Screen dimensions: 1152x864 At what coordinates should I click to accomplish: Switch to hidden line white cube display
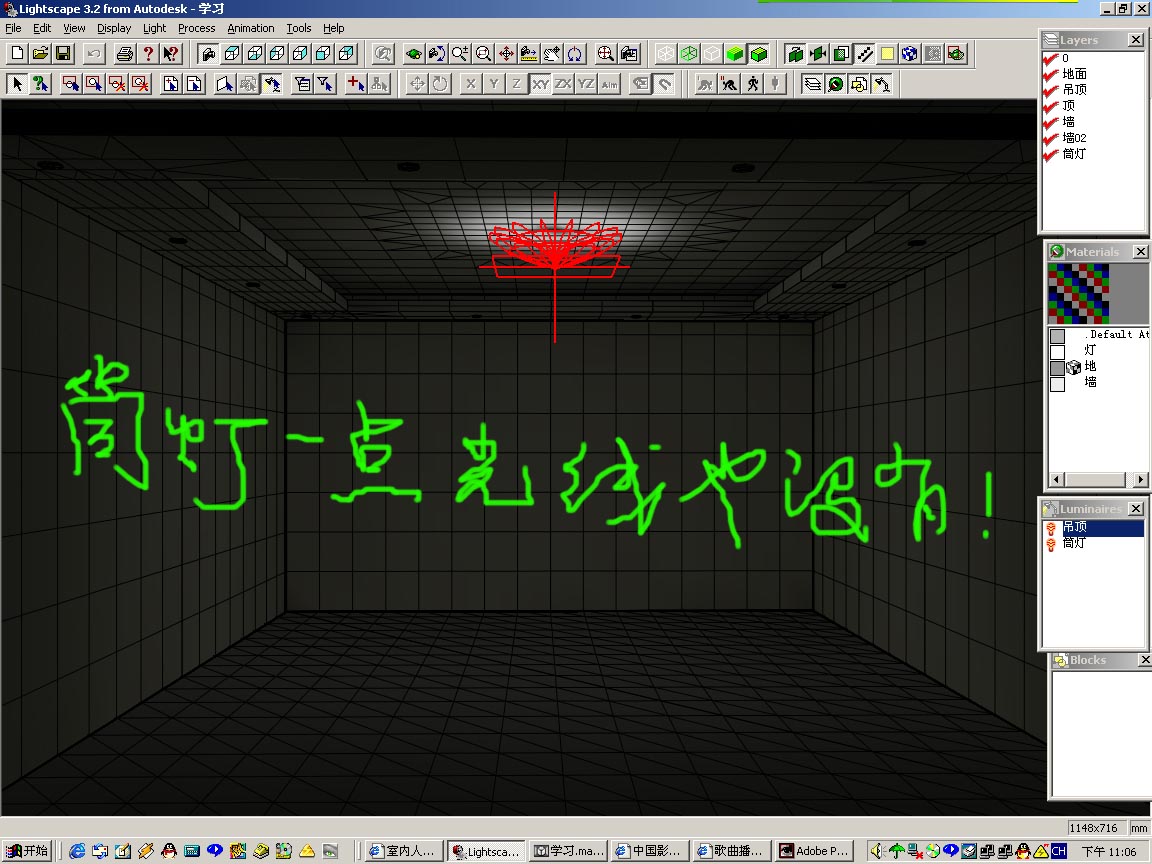pyautogui.click(x=712, y=54)
